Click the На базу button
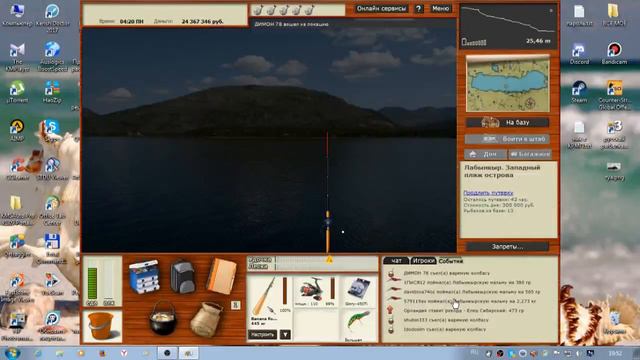The image size is (640, 360). coord(508,122)
